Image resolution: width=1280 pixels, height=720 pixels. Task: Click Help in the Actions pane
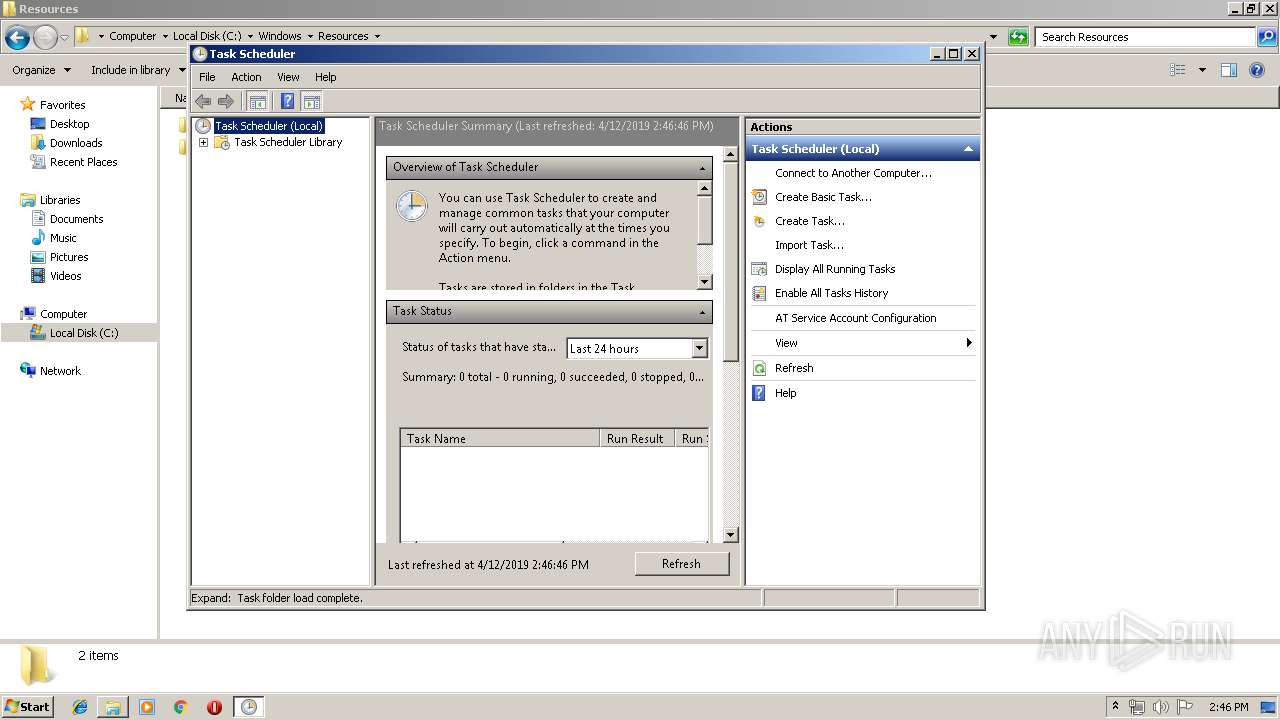click(x=786, y=393)
